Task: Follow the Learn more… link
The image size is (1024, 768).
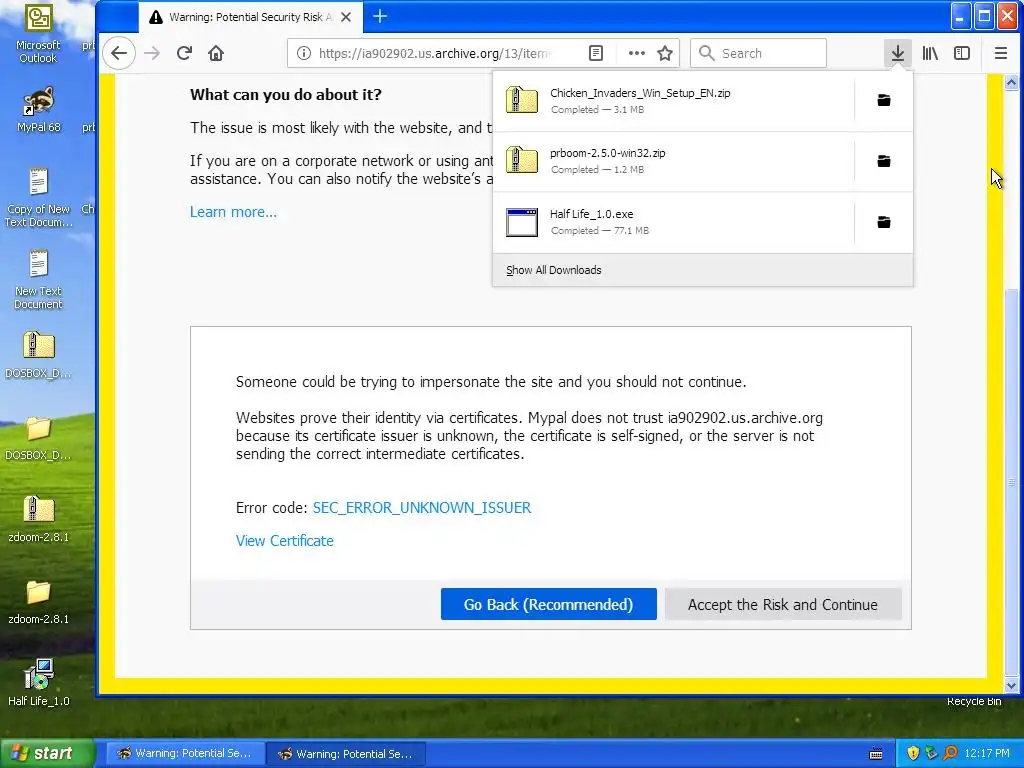Action: tap(233, 212)
